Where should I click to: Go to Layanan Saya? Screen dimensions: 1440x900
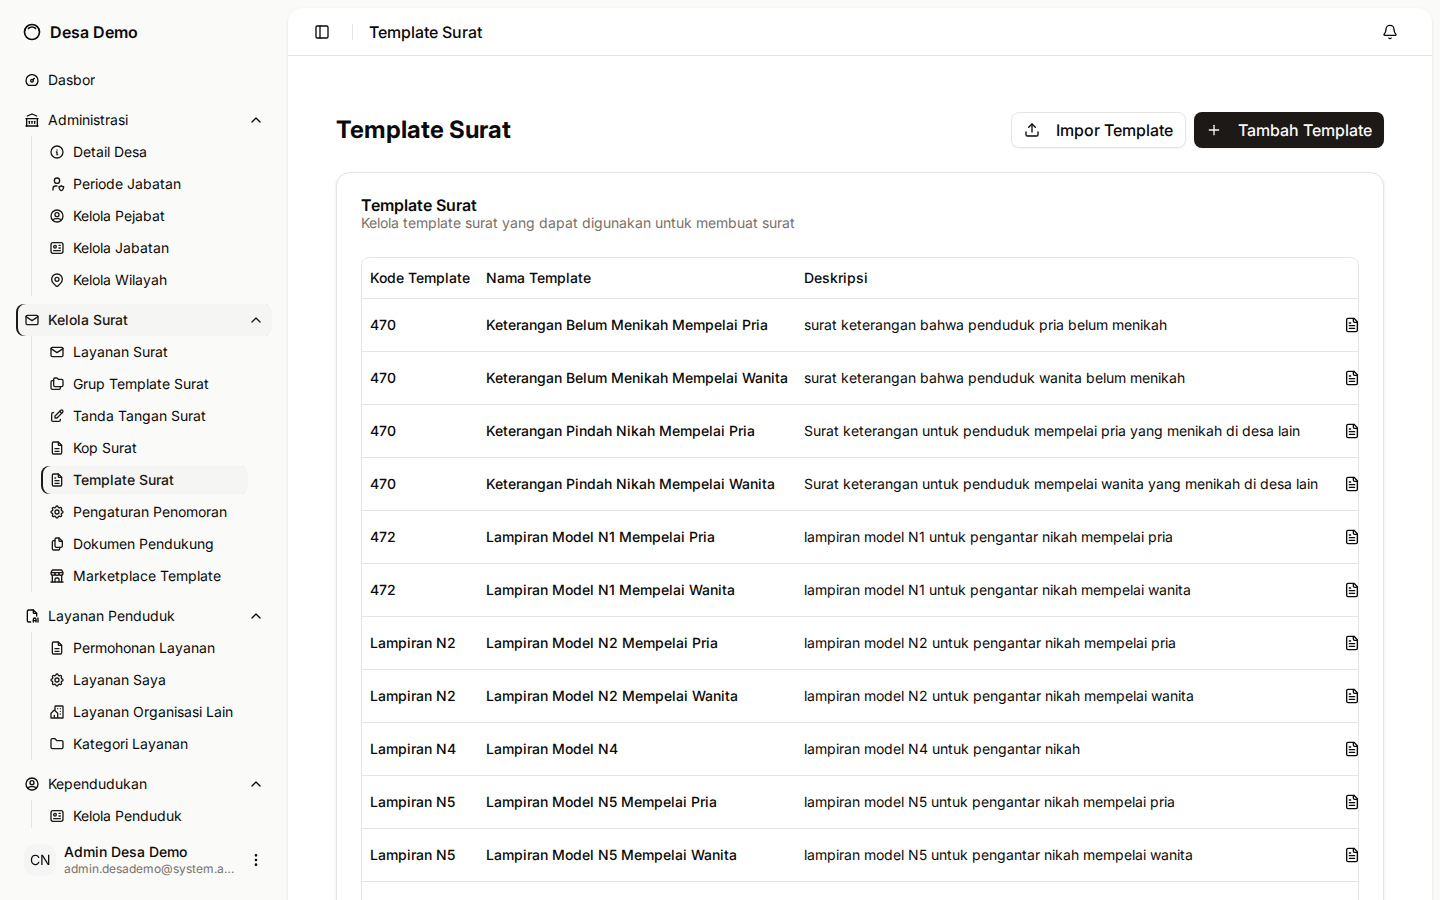(144, 680)
